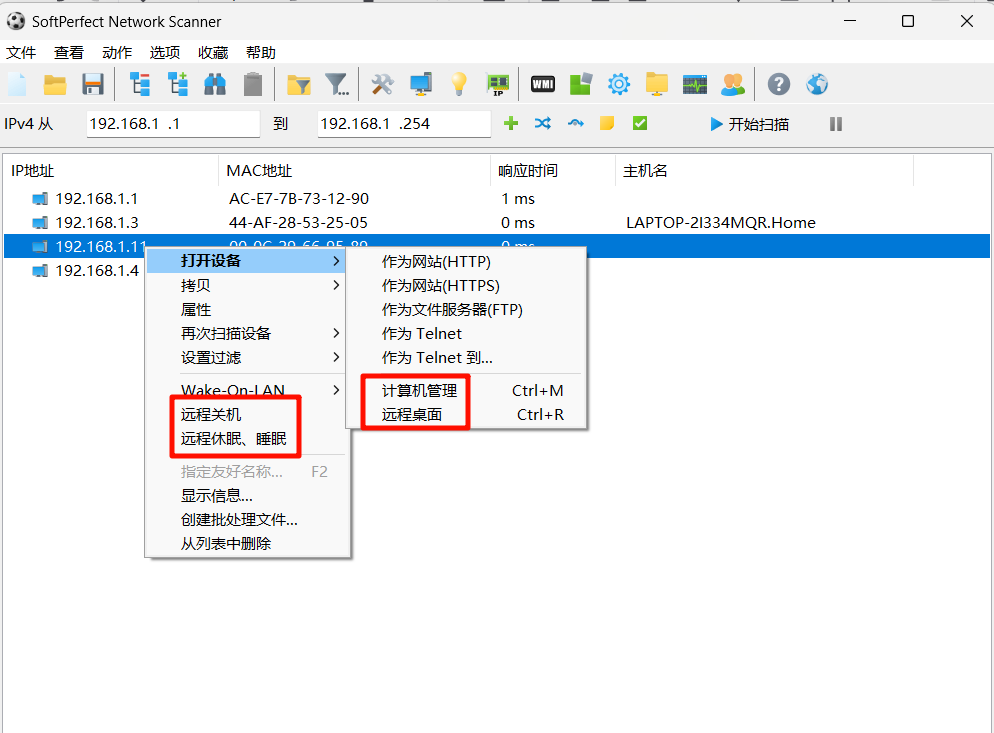This screenshot has height=733, width=994.
Task: Choose 显示信息... entry
Action: pos(247,496)
